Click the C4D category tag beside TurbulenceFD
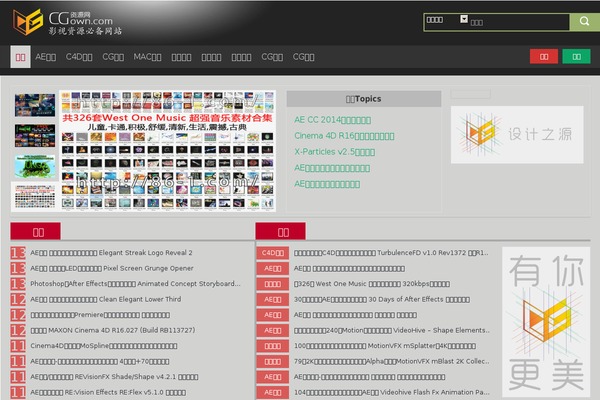This screenshot has width=600, height=400. (x=272, y=253)
